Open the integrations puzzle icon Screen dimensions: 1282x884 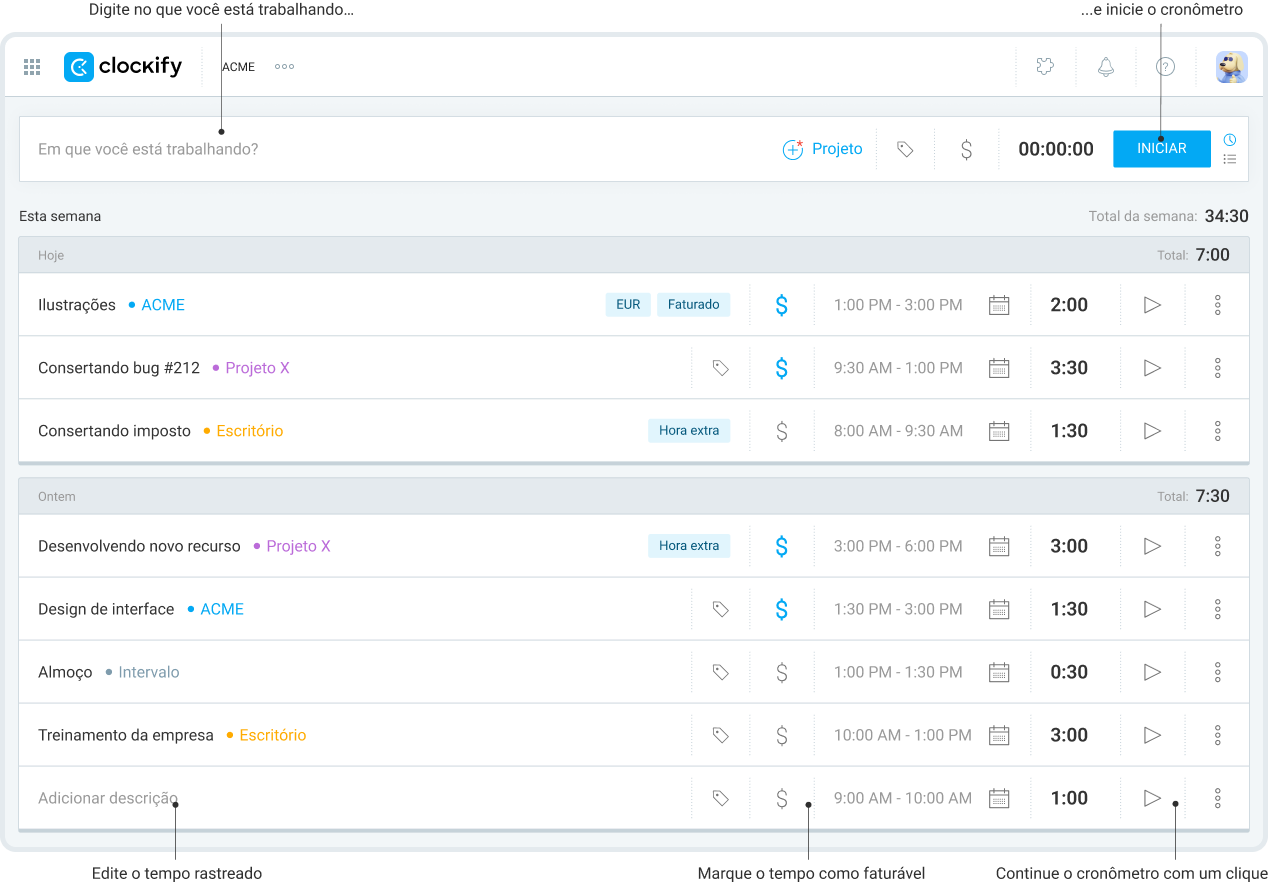point(1045,66)
